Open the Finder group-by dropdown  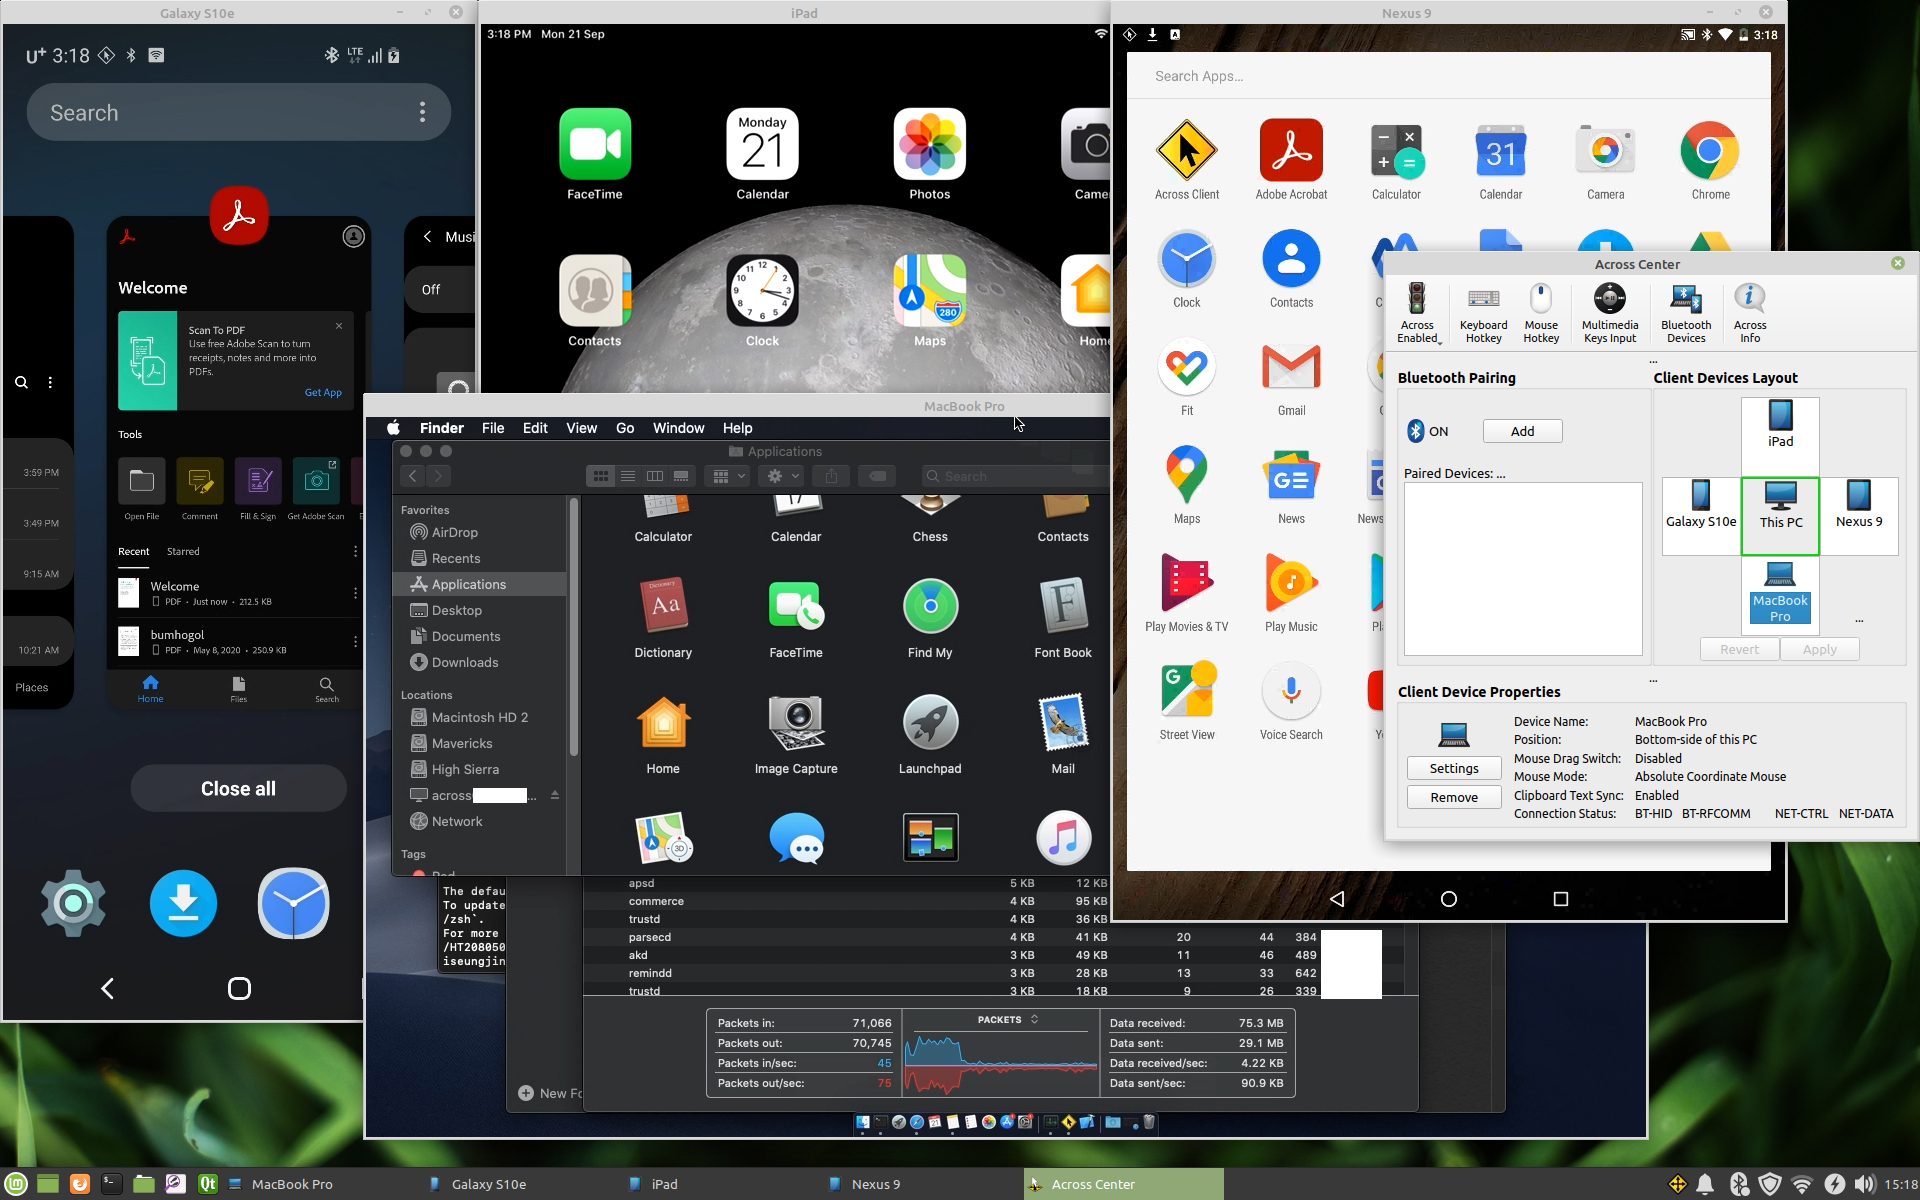pos(726,477)
